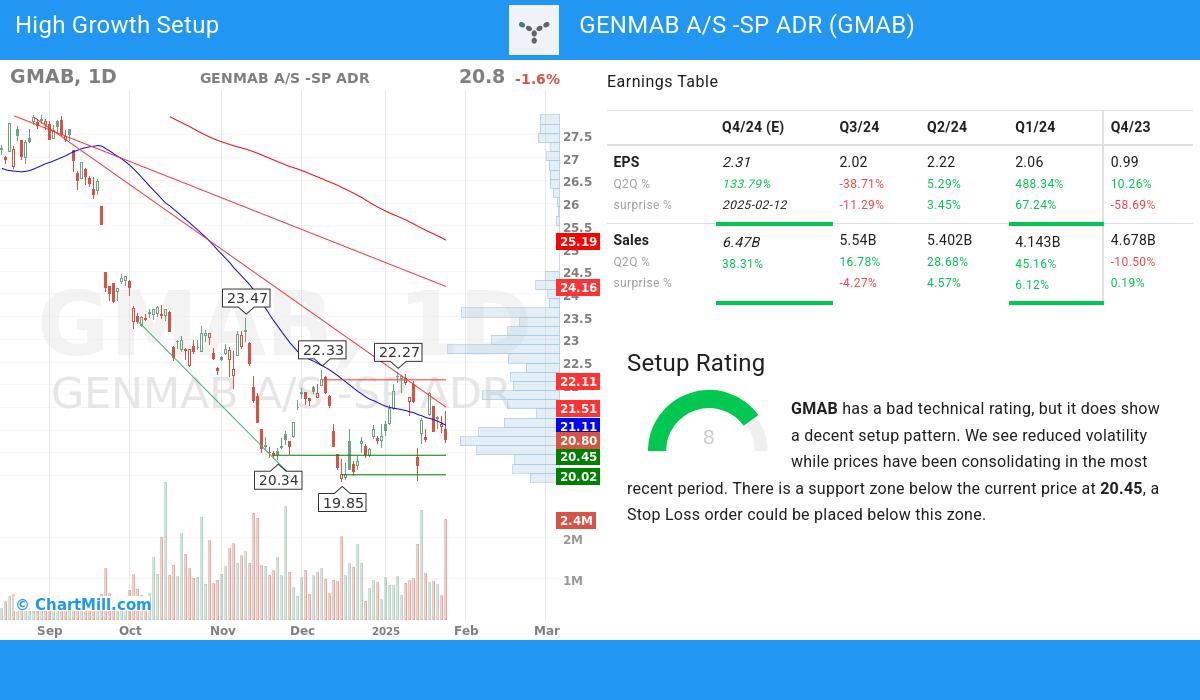Click the earnings date 2025-02-12
The height and width of the screenshot is (700, 1200).
click(x=754, y=205)
